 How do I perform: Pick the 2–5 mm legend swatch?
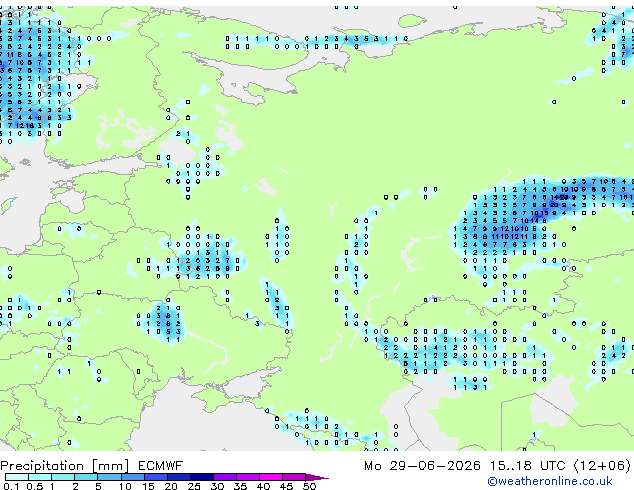pyautogui.click(x=86, y=477)
